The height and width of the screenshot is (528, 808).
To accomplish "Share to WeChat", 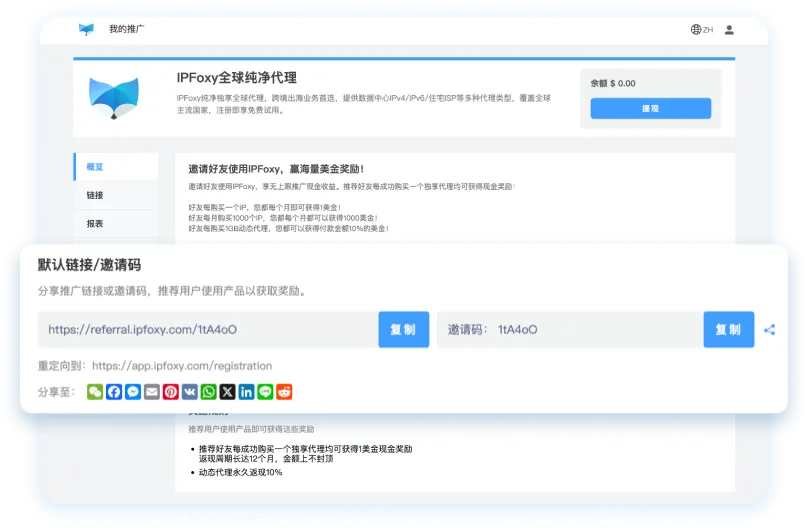I will coord(95,392).
